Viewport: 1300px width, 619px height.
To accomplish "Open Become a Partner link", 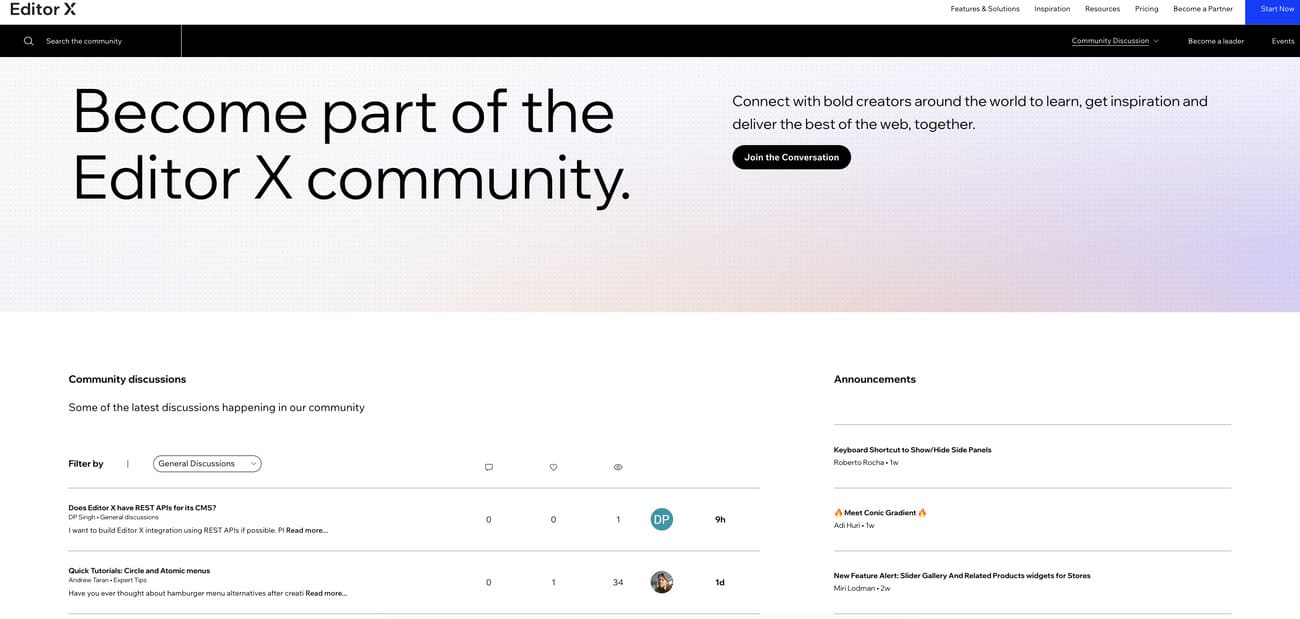I will [x=1203, y=9].
